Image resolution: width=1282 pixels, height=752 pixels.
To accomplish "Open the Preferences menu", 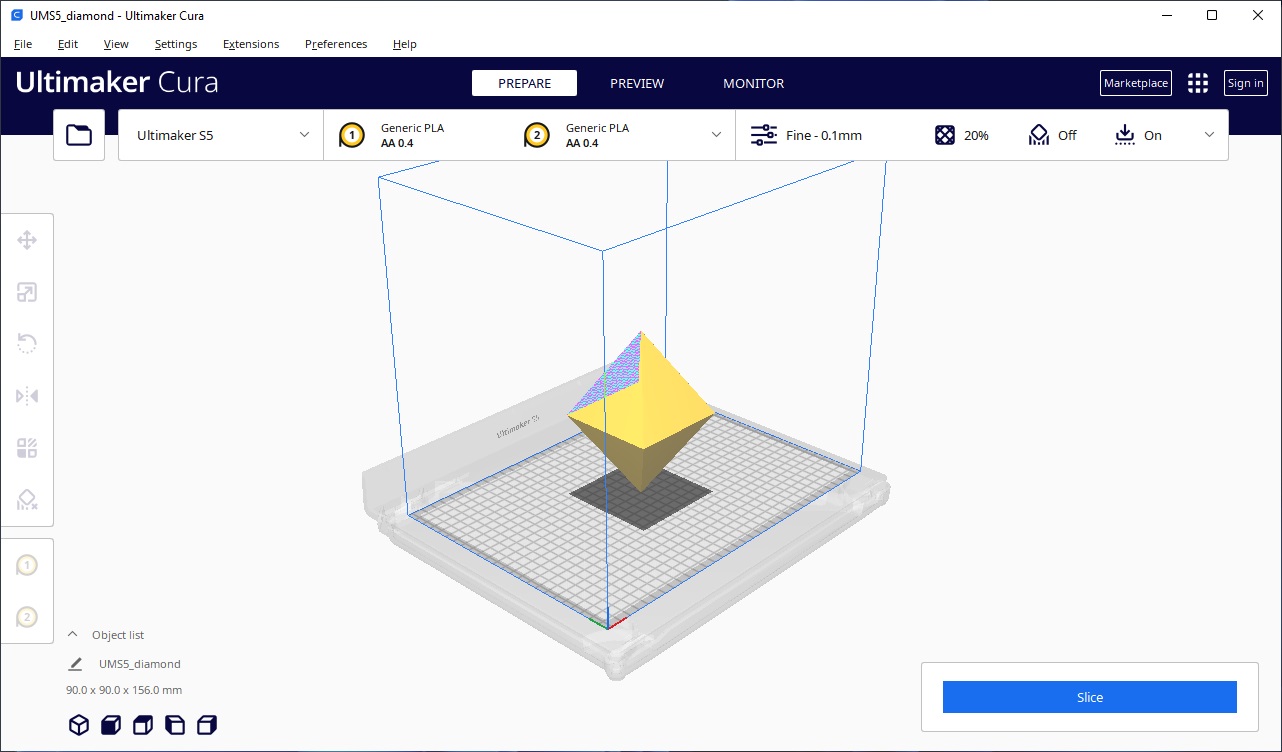I will [336, 44].
